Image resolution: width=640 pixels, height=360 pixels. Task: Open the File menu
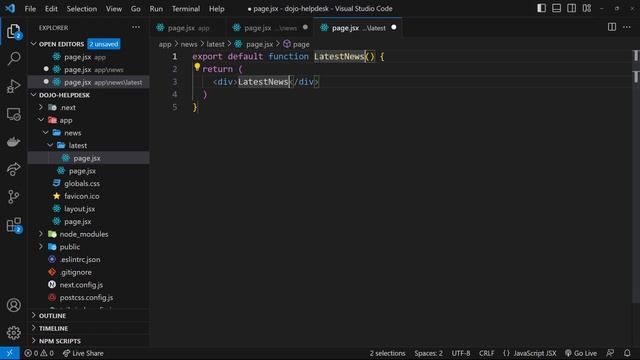[30, 9]
